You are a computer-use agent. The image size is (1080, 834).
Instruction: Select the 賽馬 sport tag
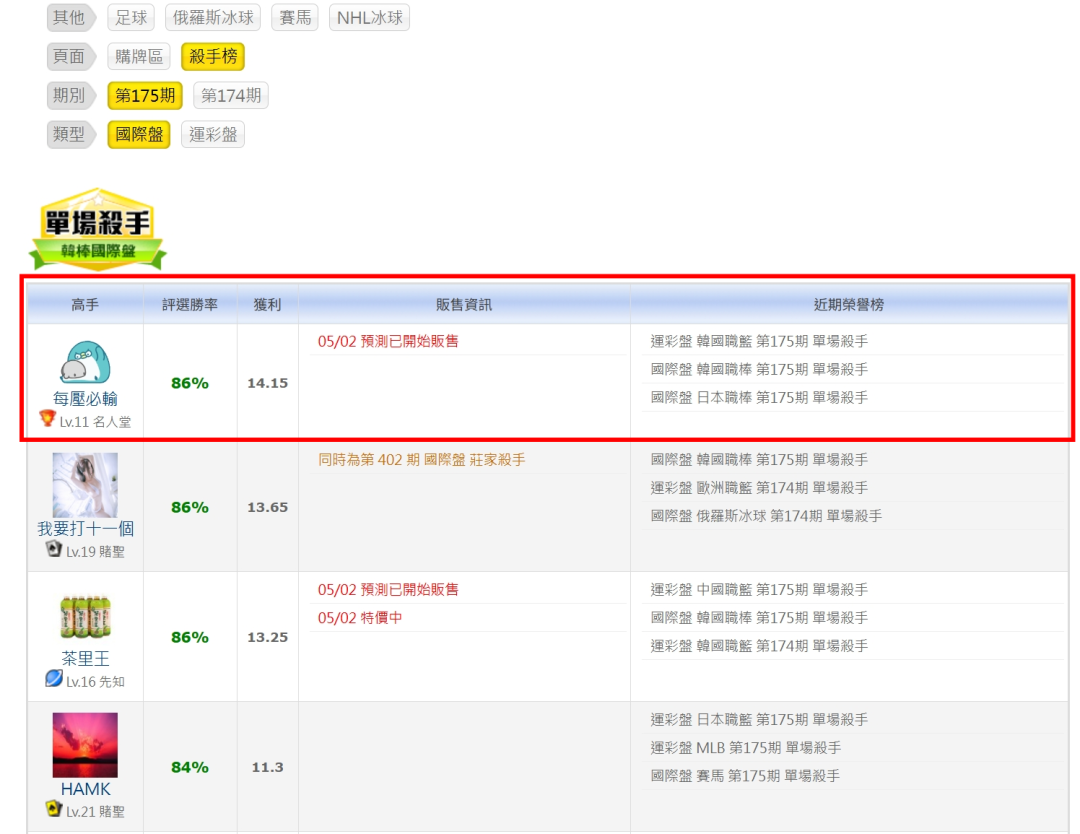295,17
